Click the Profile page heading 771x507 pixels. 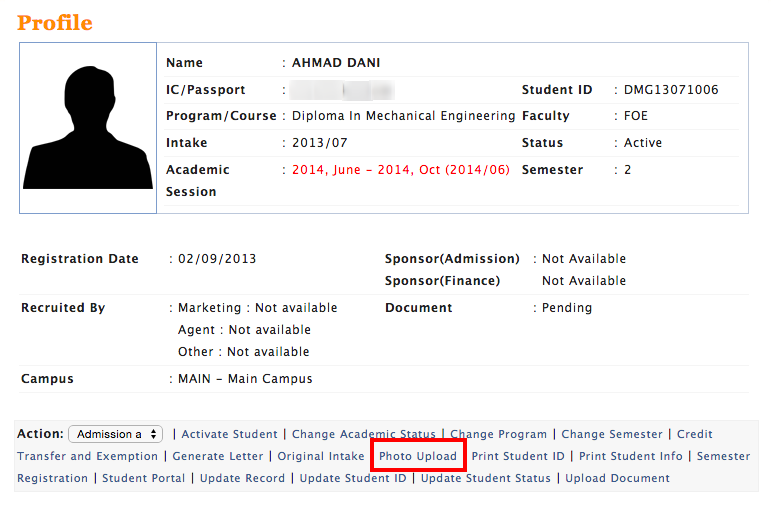(x=55, y=23)
